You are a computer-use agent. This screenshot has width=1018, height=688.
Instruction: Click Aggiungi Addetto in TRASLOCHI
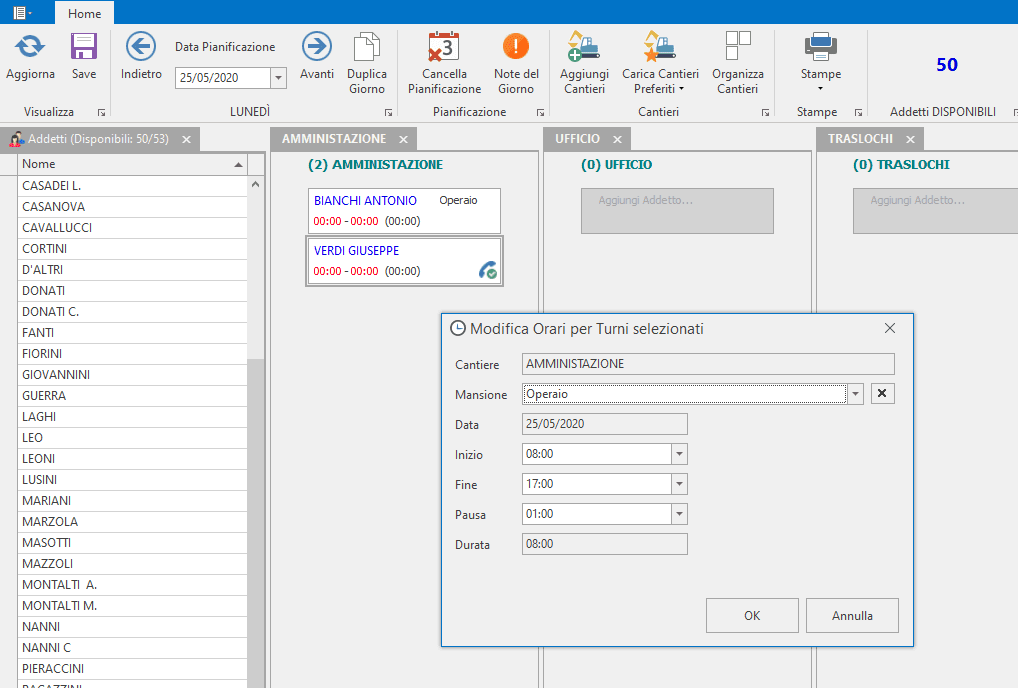click(x=935, y=211)
